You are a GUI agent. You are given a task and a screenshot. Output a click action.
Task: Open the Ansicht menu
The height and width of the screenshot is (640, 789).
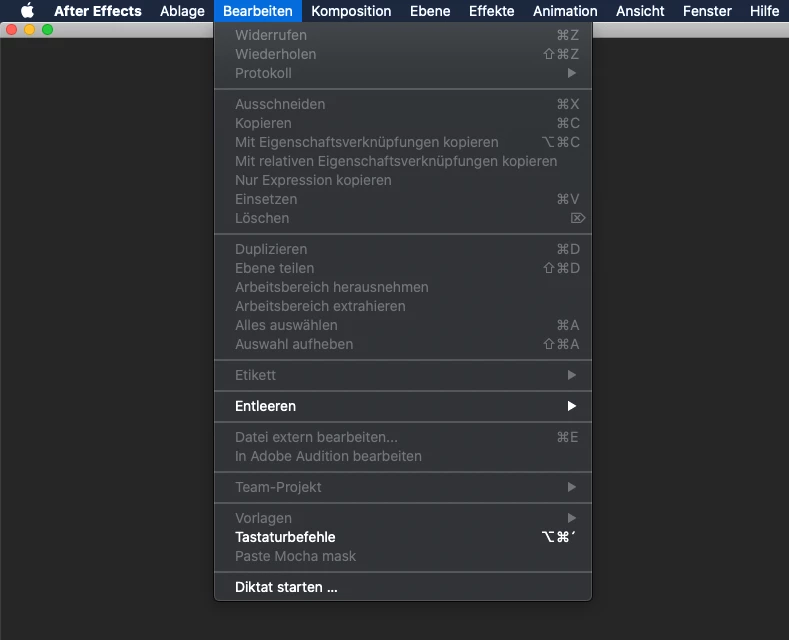coord(640,11)
